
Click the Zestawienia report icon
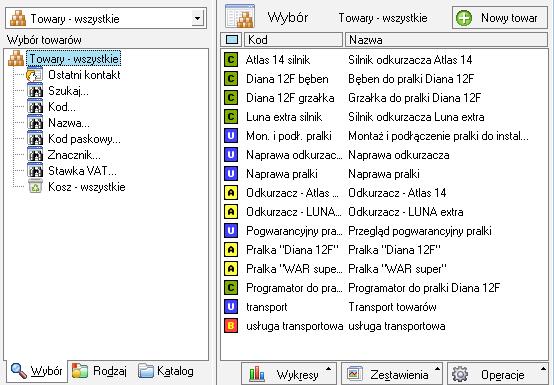354,374
